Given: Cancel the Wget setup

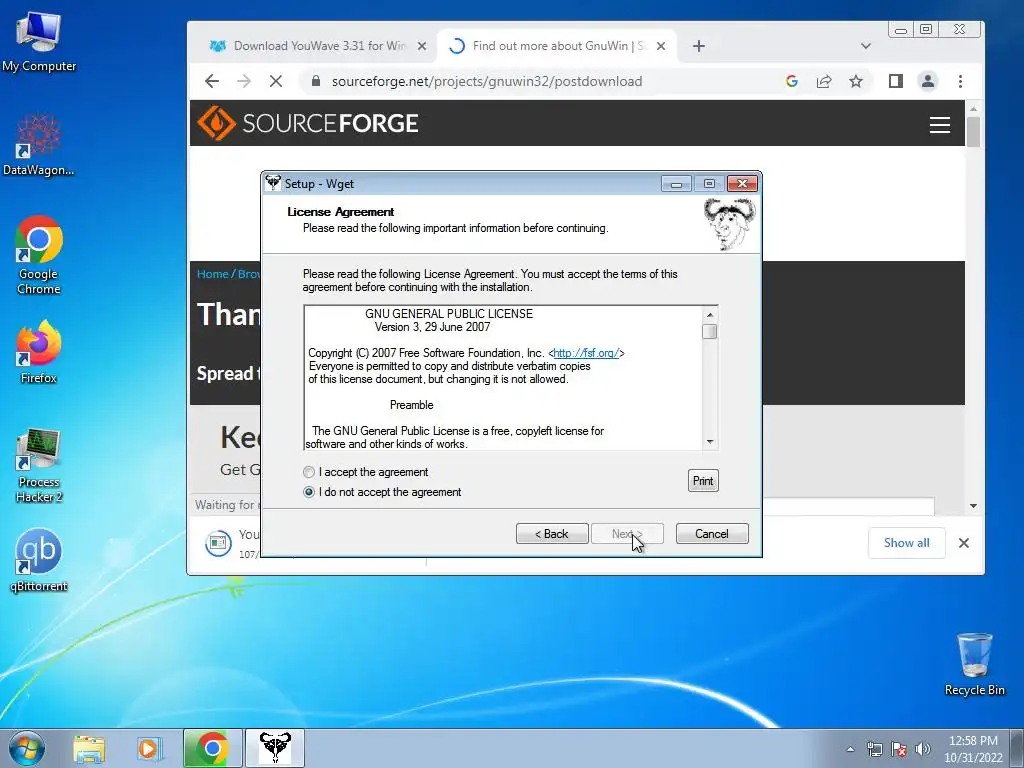Looking at the screenshot, I should pos(712,534).
